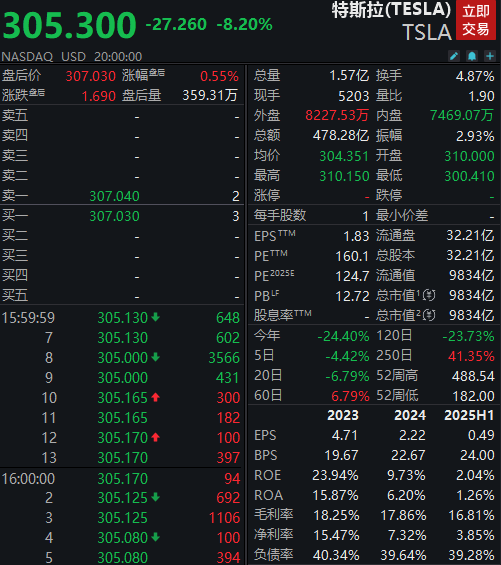Select the 2023 负债率 value 40.34%
Image resolution: width=501 pixels, height=565 pixels.
click(336, 555)
